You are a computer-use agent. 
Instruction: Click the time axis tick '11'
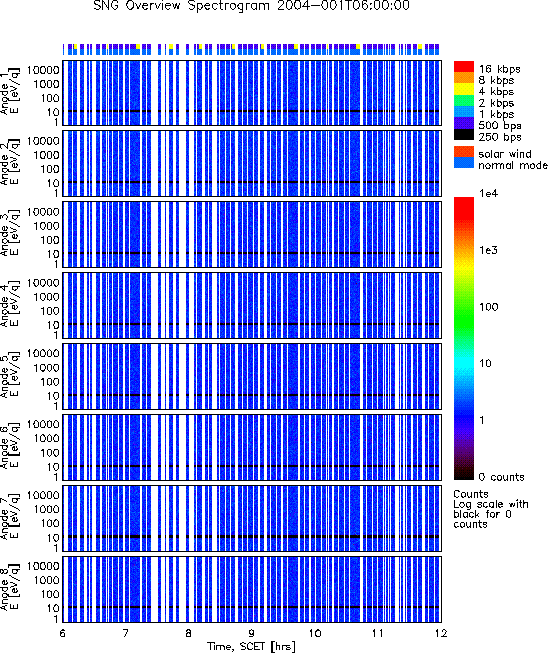pyautogui.click(x=378, y=633)
